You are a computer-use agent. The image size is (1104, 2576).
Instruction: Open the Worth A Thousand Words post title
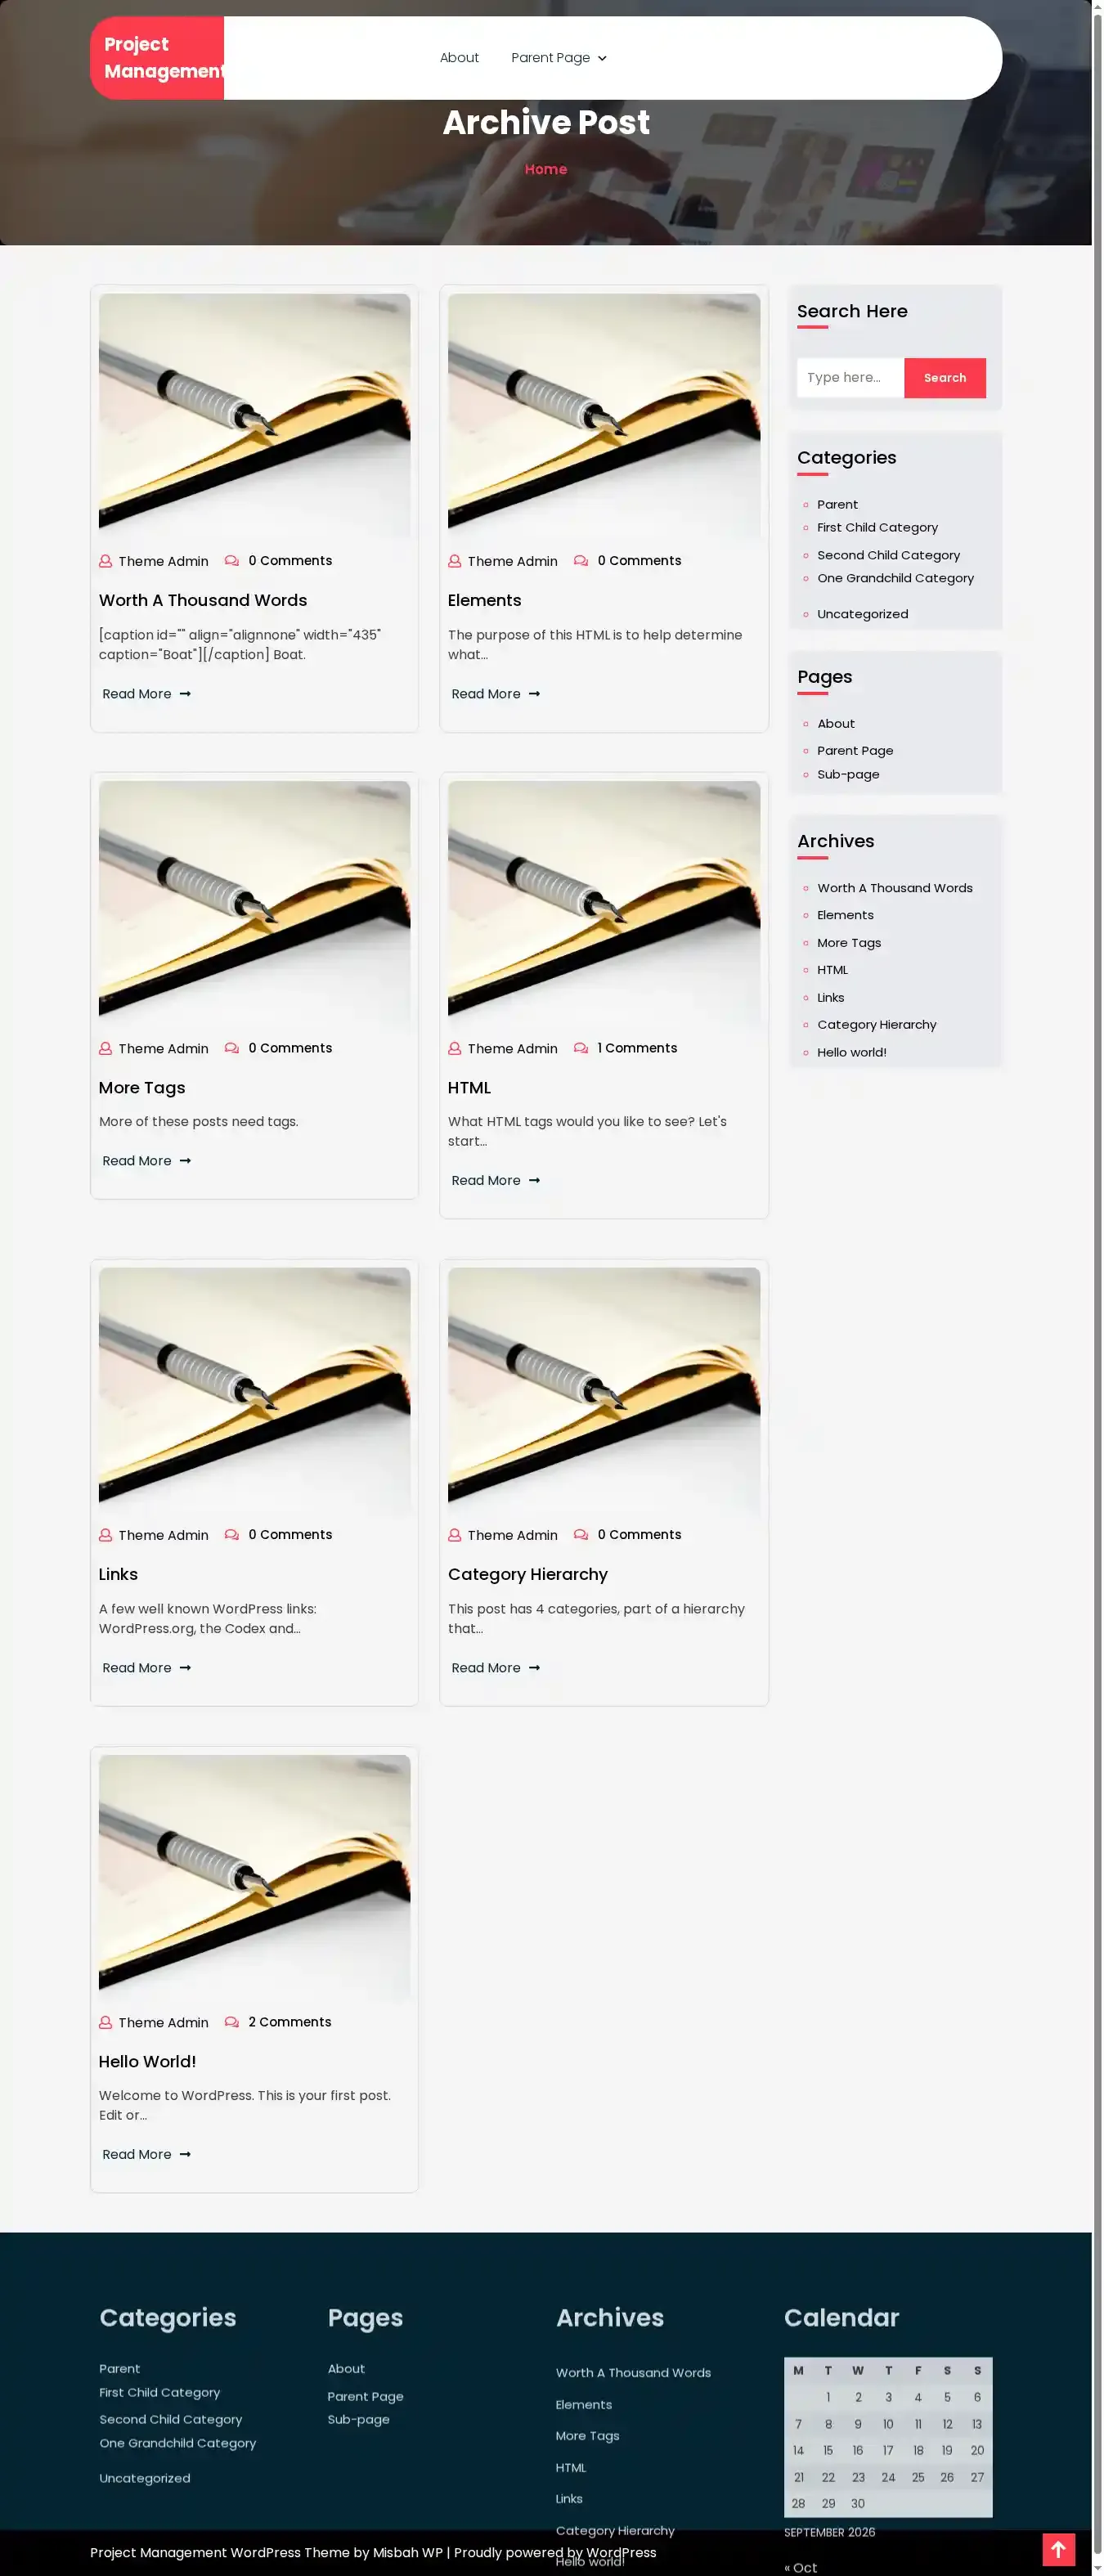point(203,600)
